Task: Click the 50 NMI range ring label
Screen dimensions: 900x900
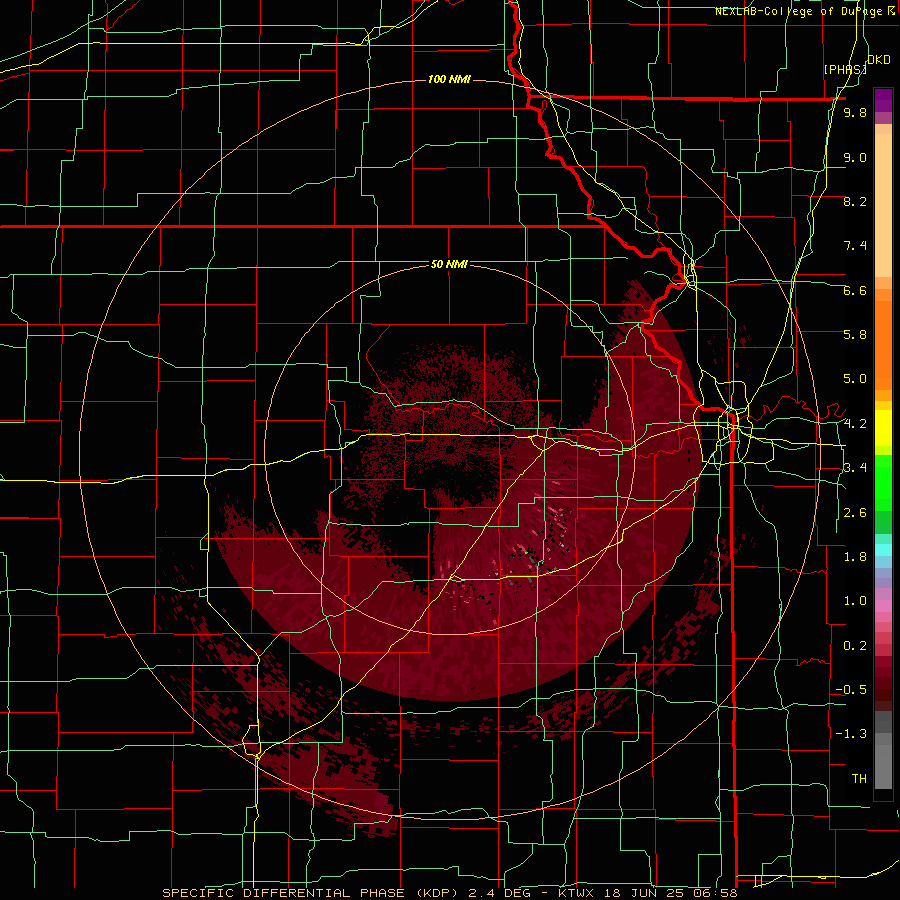Action: pyautogui.click(x=449, y=264)
